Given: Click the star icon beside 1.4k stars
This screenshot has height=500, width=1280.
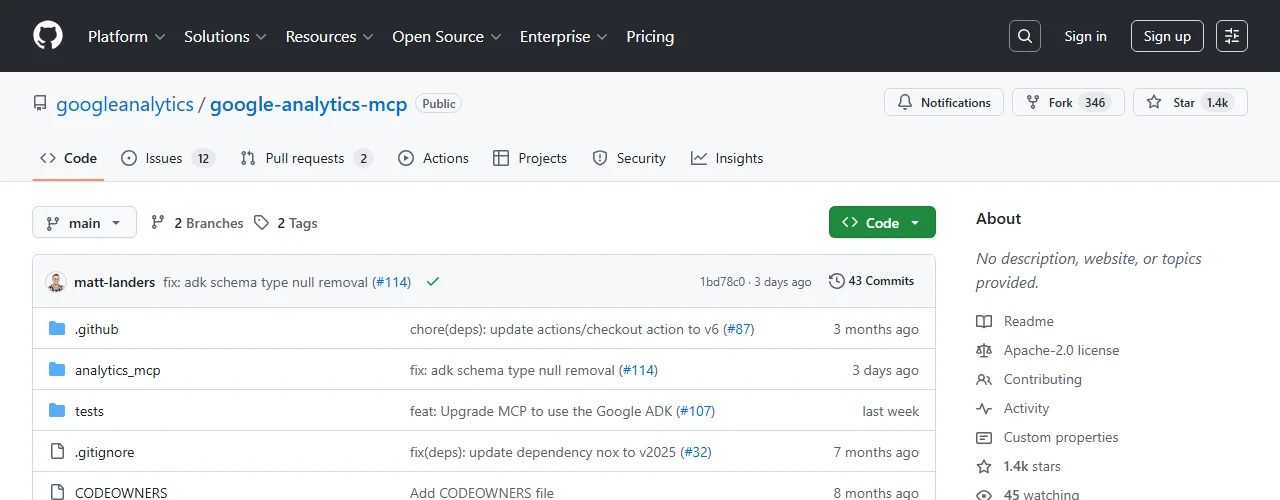Looking at the screenshot, I should (984, 466).
